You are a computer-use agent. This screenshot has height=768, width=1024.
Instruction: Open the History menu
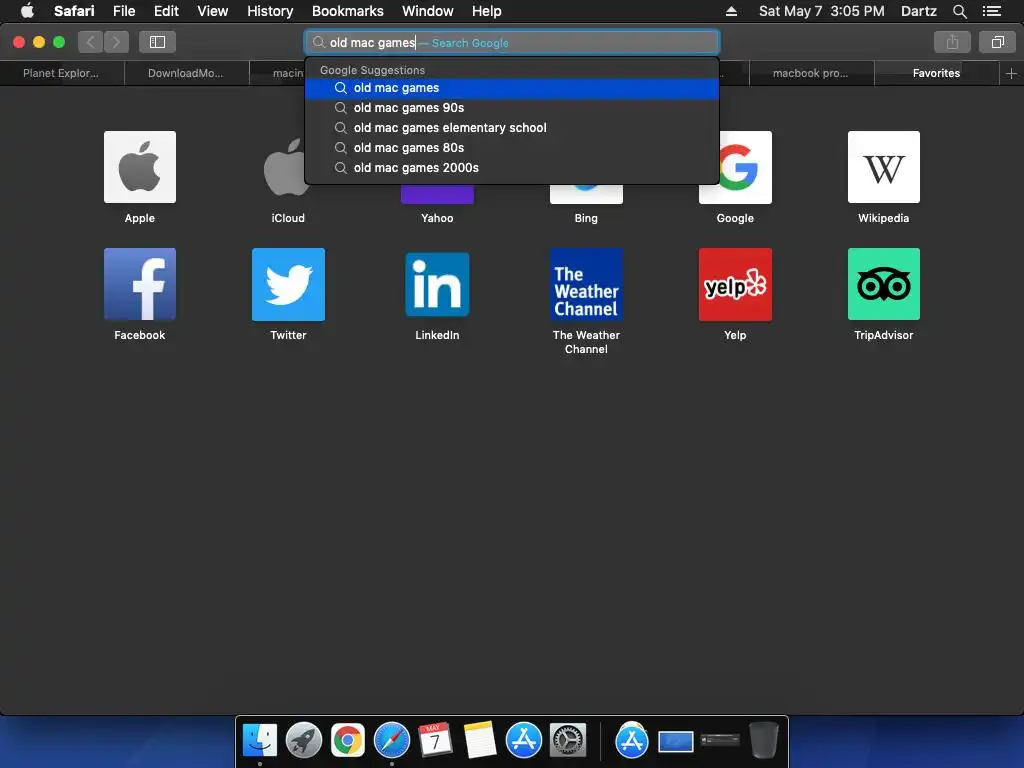(270, 11)
